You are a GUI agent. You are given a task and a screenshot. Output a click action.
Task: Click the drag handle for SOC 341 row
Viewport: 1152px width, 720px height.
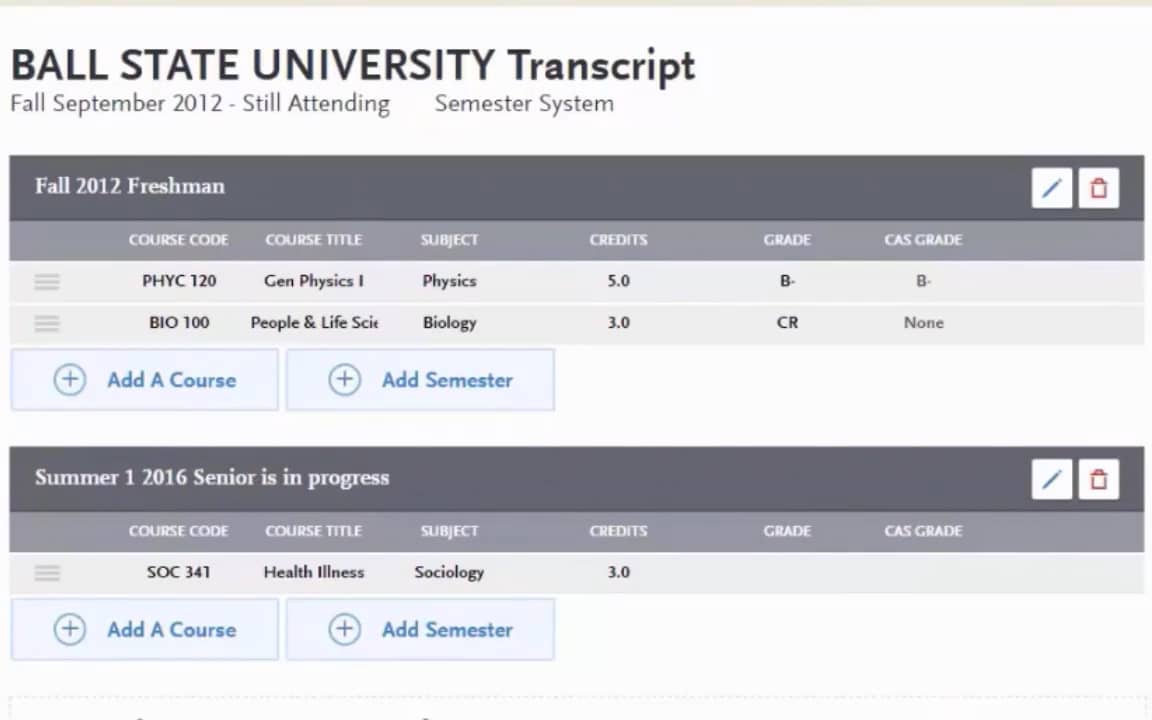[47, 573]
